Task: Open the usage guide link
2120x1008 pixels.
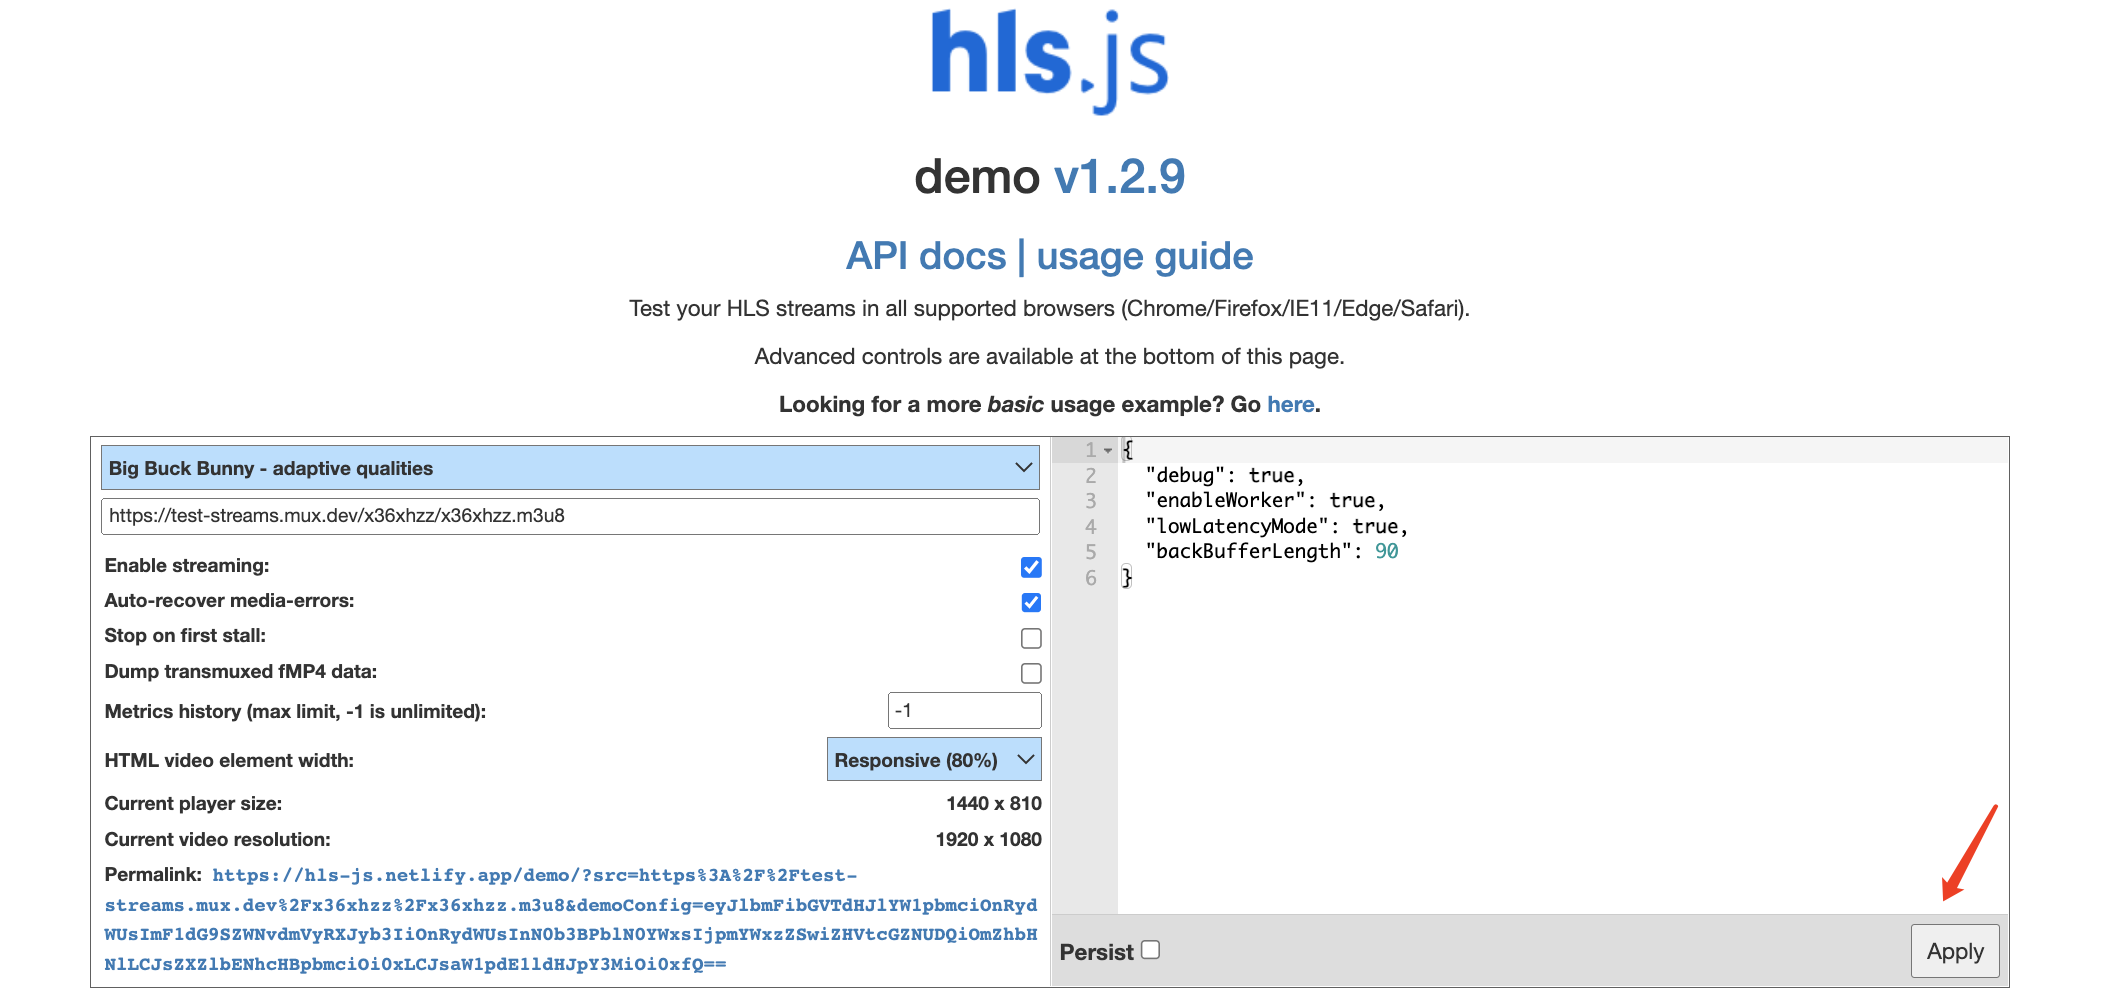Action: (x=1144, y=256)
